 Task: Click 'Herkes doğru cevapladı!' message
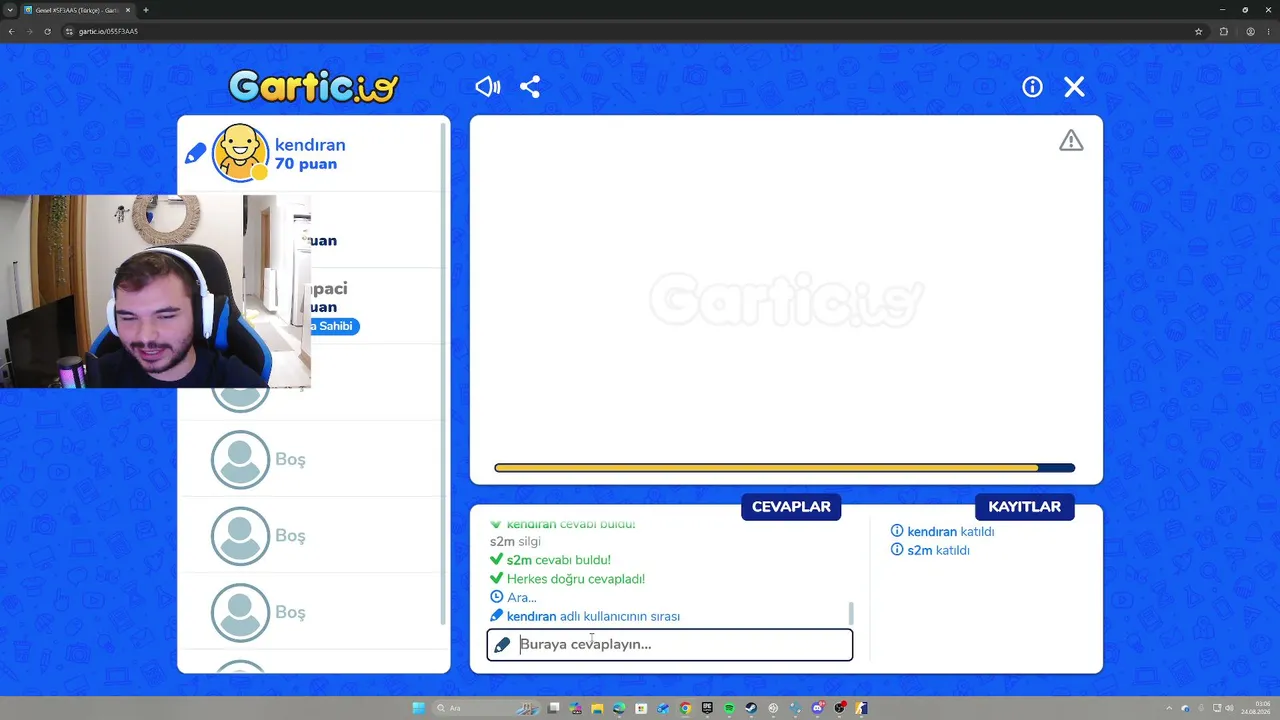(567, 579)
